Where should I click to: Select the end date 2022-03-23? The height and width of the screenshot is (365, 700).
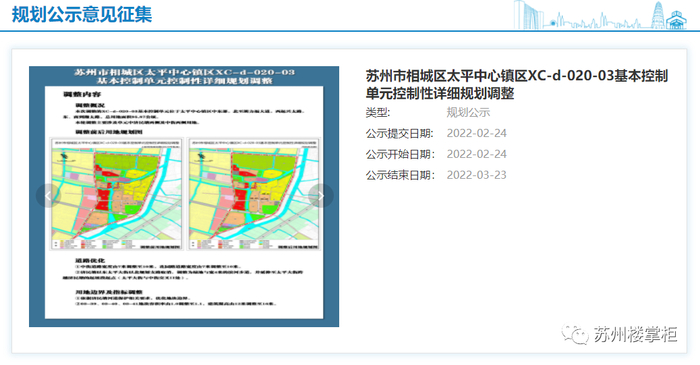(x=476, y=175)
